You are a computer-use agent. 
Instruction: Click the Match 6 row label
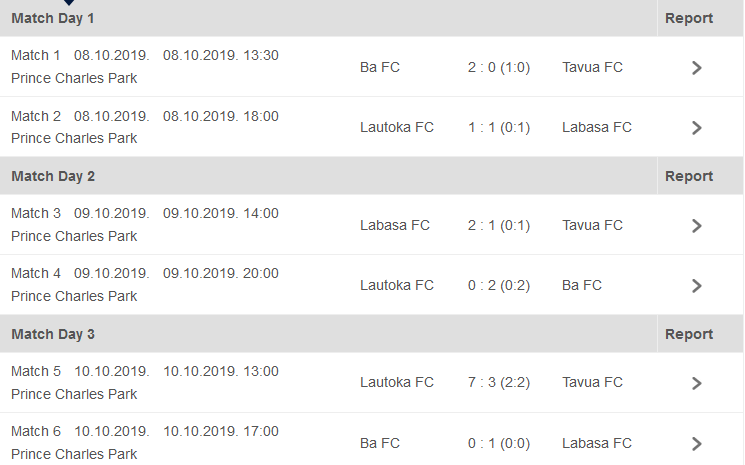[x=36, y=431]
